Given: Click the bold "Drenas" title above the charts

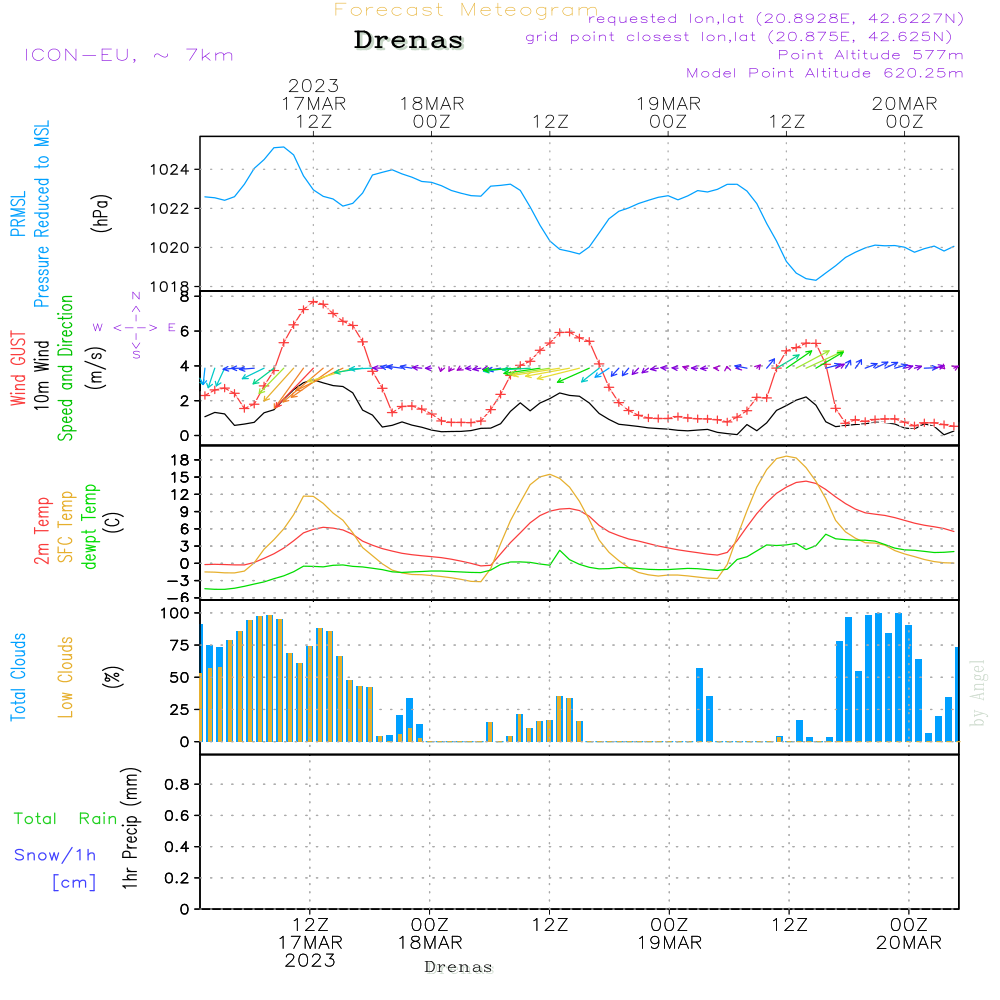Looking at the screenshot, I should click(409, 40).
